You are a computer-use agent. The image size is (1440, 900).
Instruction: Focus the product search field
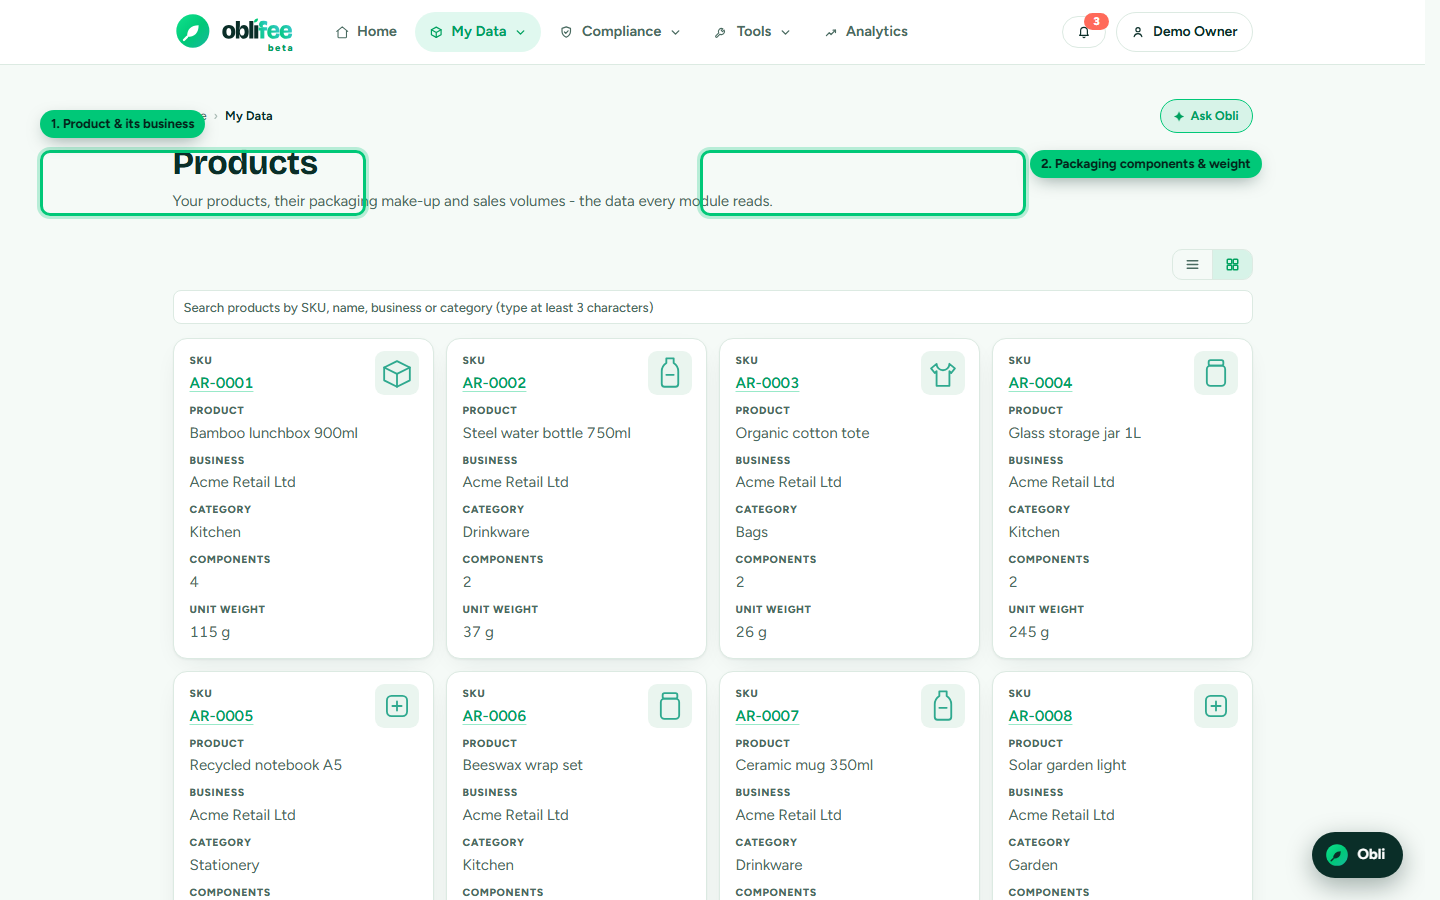(x=713, y=308)
